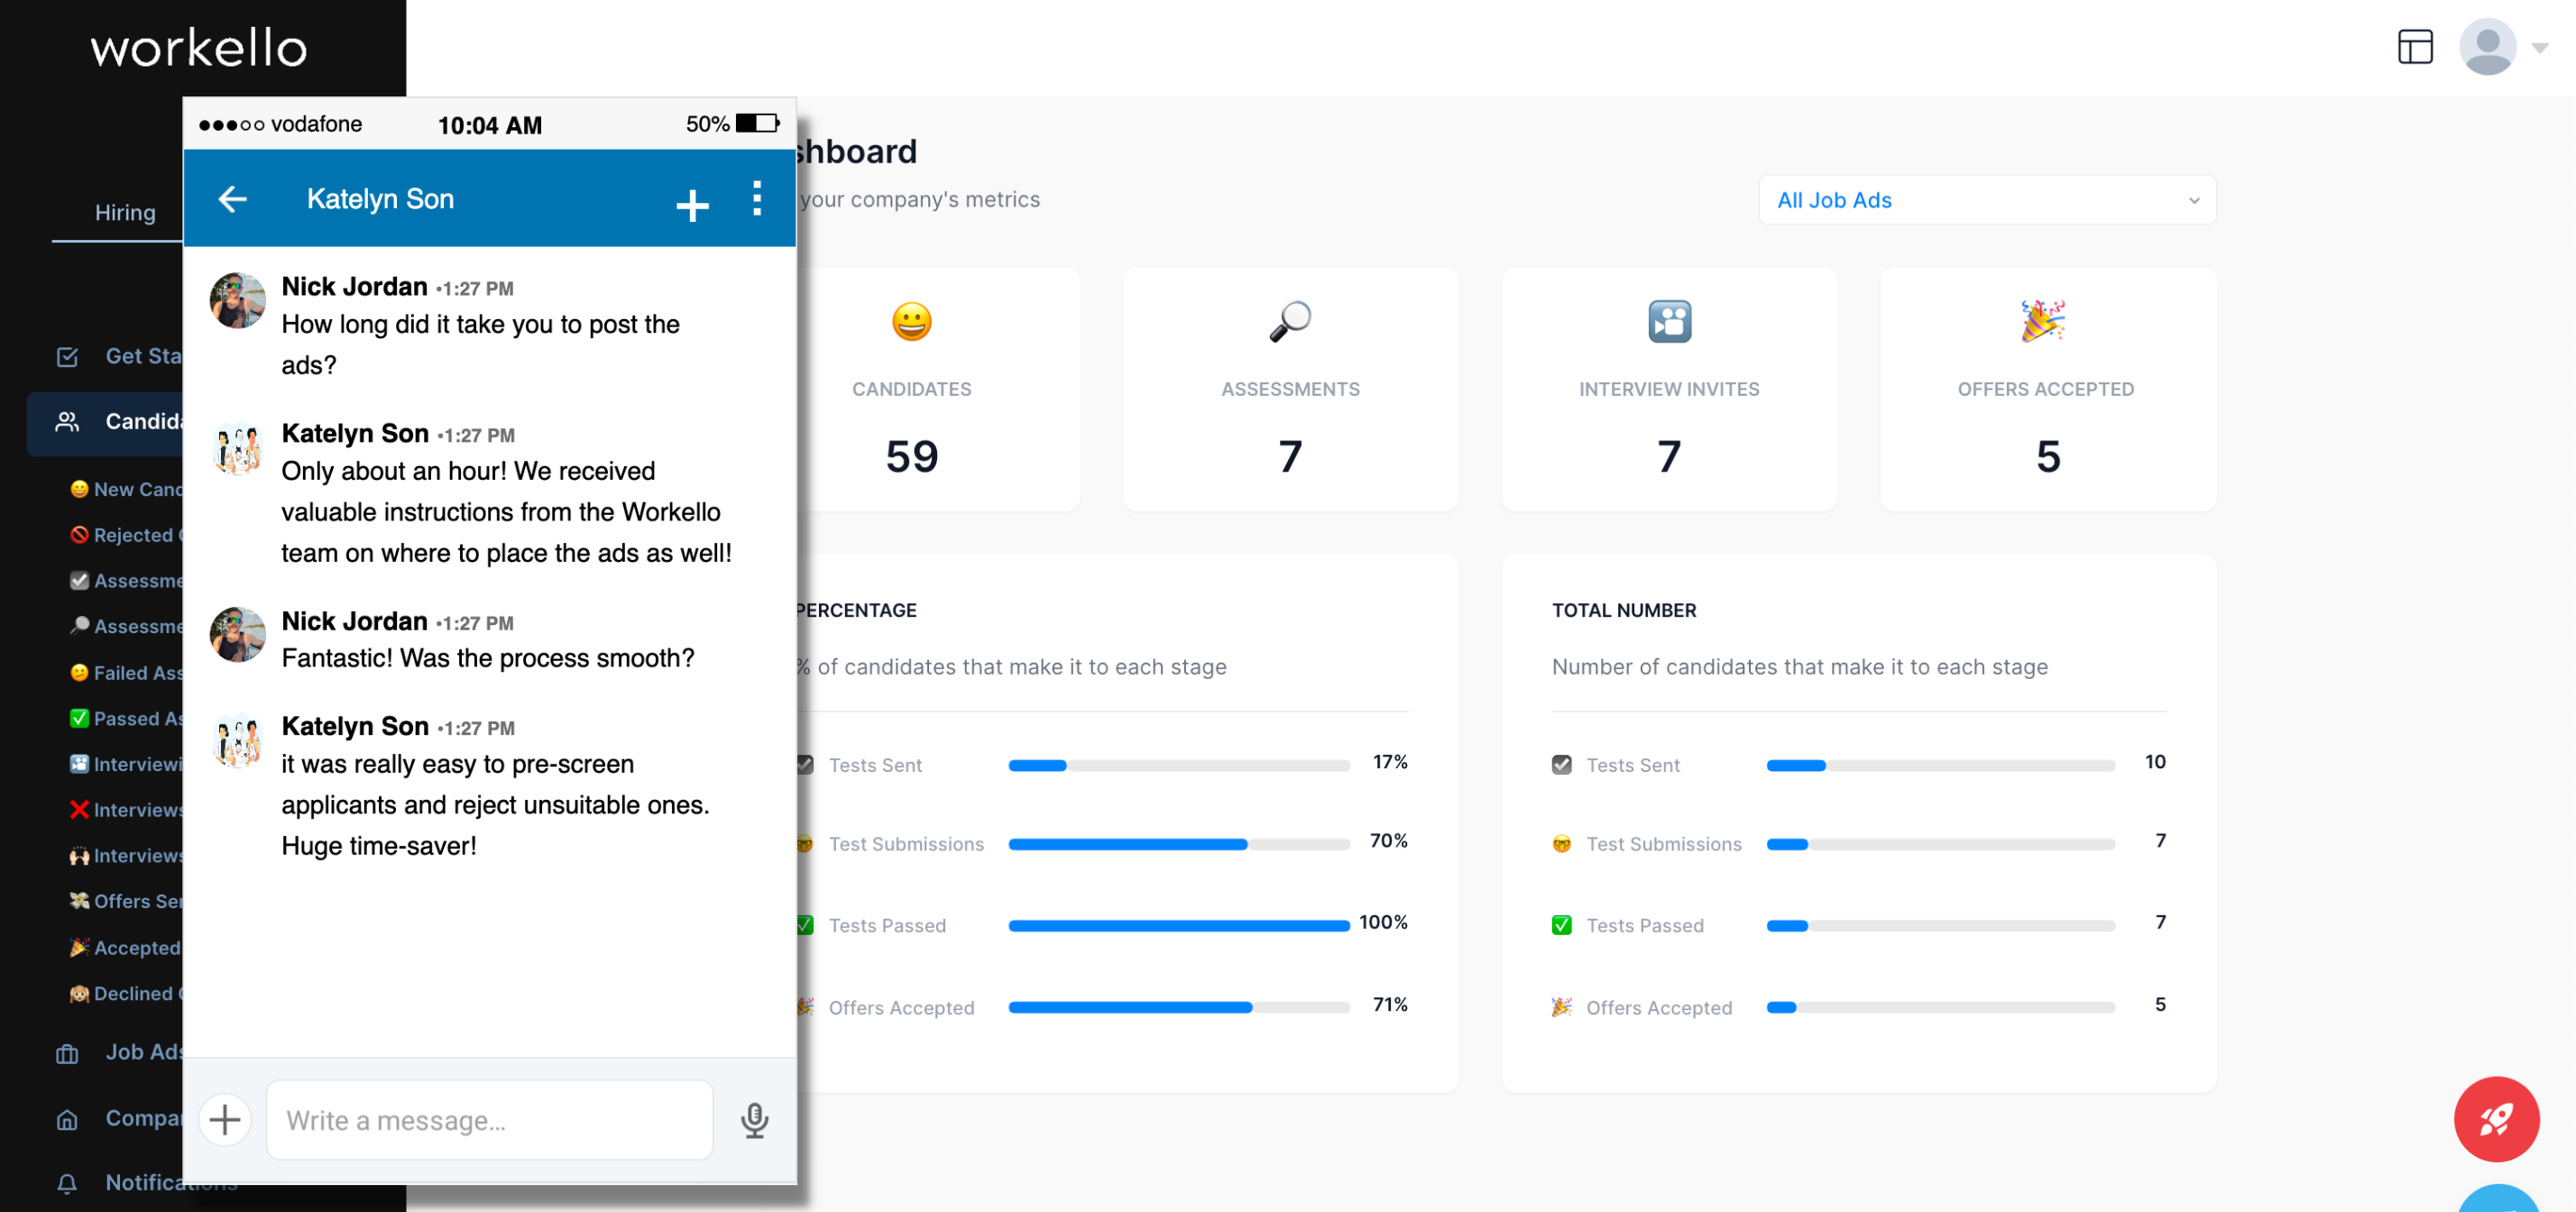Open the Job Ads sidebar item
The height and width of the screenshot is (1212, 2576).
point(118,1052)
